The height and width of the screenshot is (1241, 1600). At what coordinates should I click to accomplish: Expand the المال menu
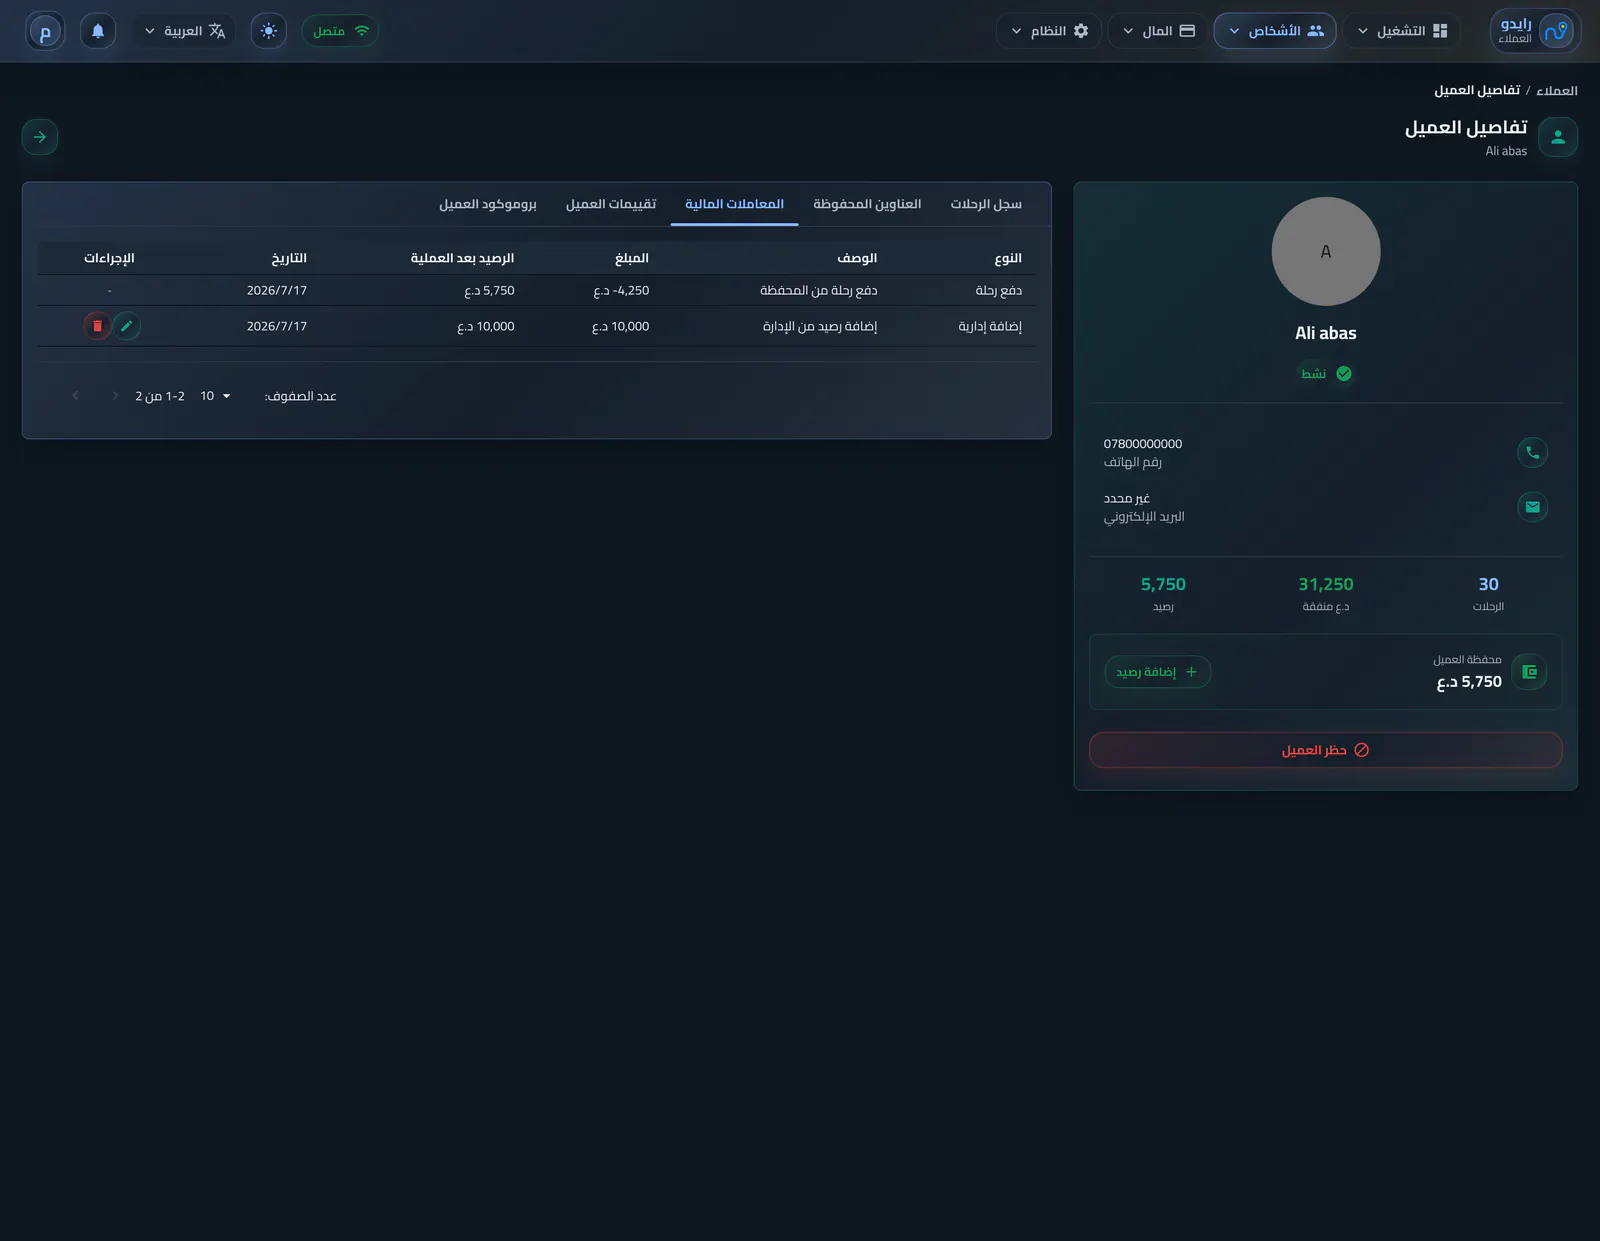pyautogui.click(x=1158, y=31)
